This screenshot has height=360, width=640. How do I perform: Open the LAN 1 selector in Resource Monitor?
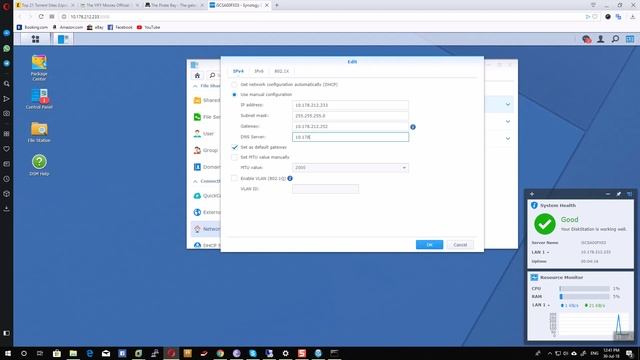tap(540, 305)
